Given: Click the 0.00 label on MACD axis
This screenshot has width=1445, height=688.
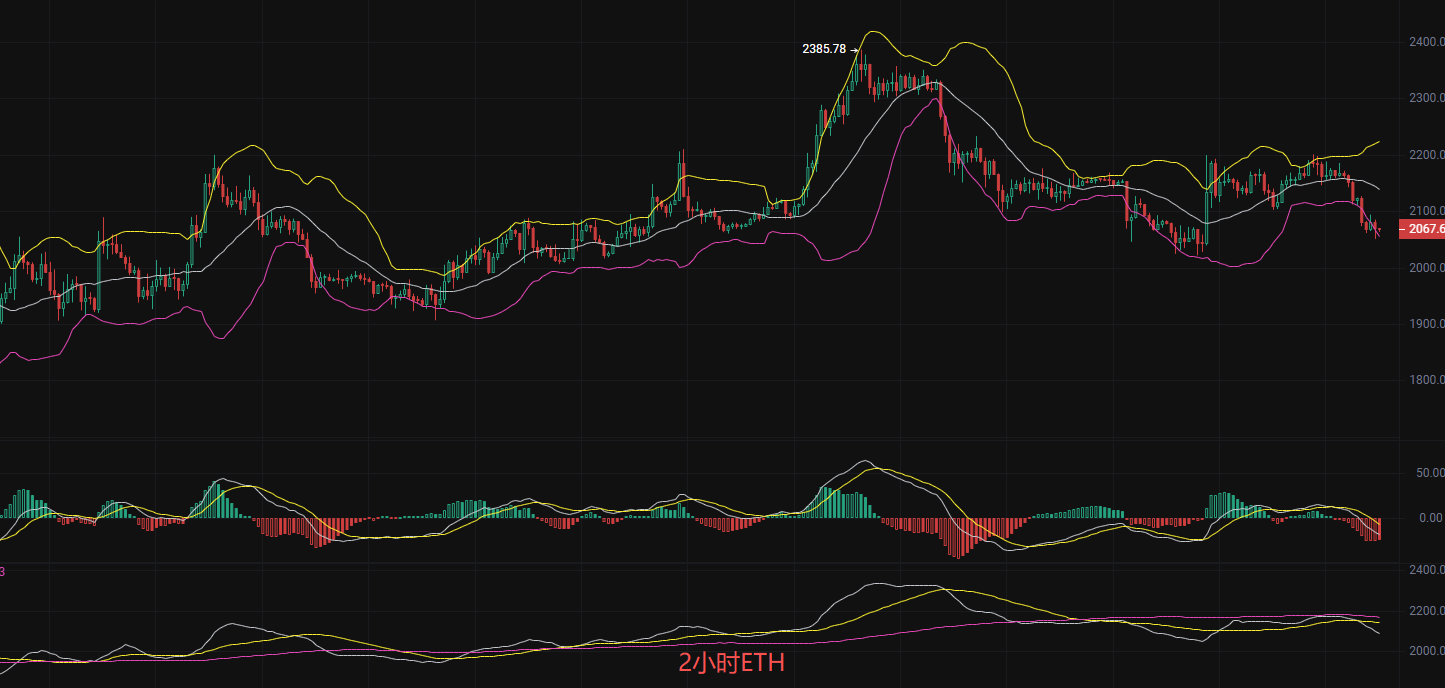Looking at the screenshot, I should pos(1430,518).
